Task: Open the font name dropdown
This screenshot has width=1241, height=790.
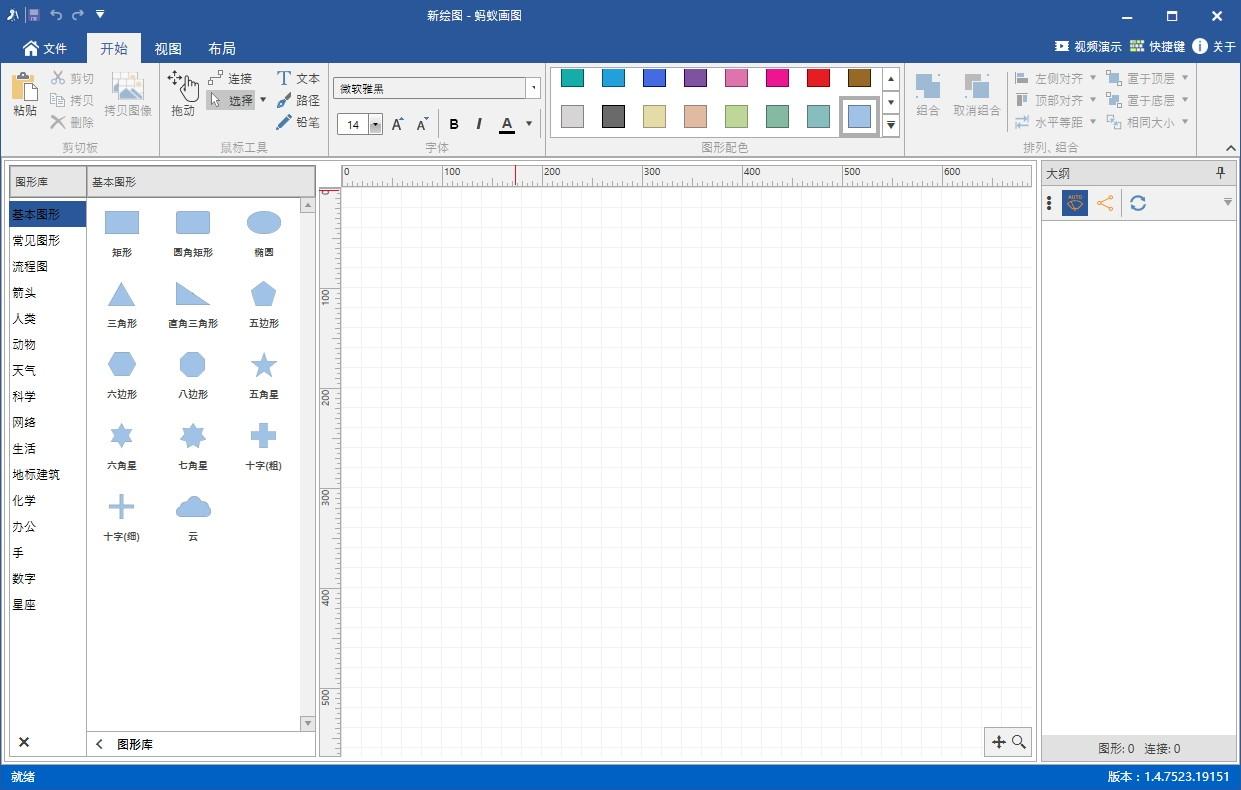Action: (x=534, y=88)
